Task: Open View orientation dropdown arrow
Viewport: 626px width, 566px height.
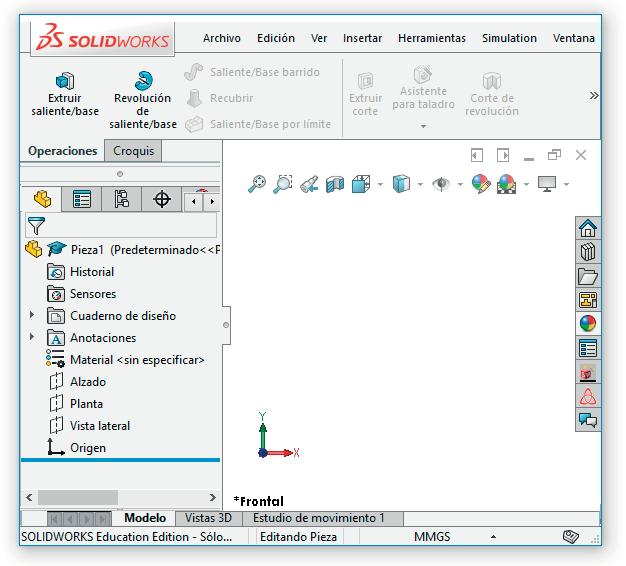Action: 380,184
